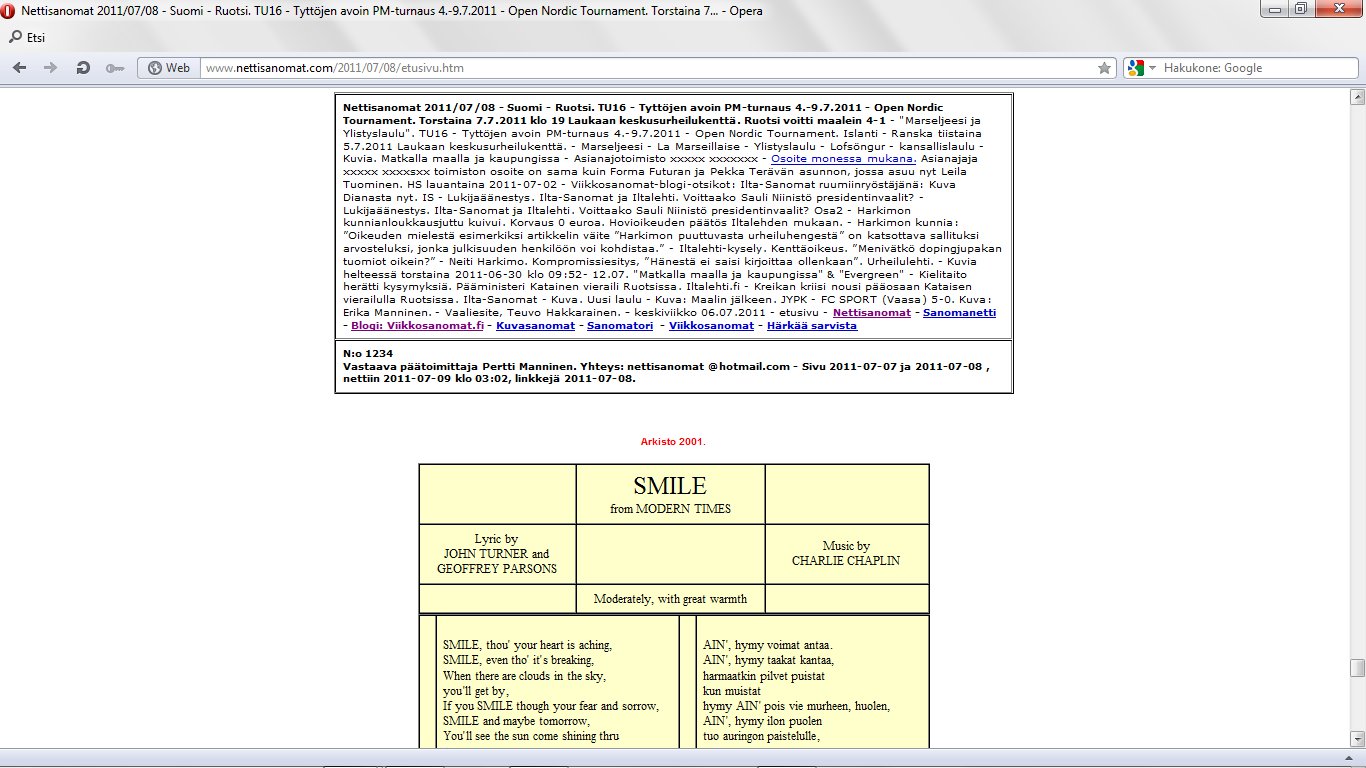The width and height of the screenshot is (1366, 768).
Task: Reload the page with the refresh icon
Action: pos(83,68)
